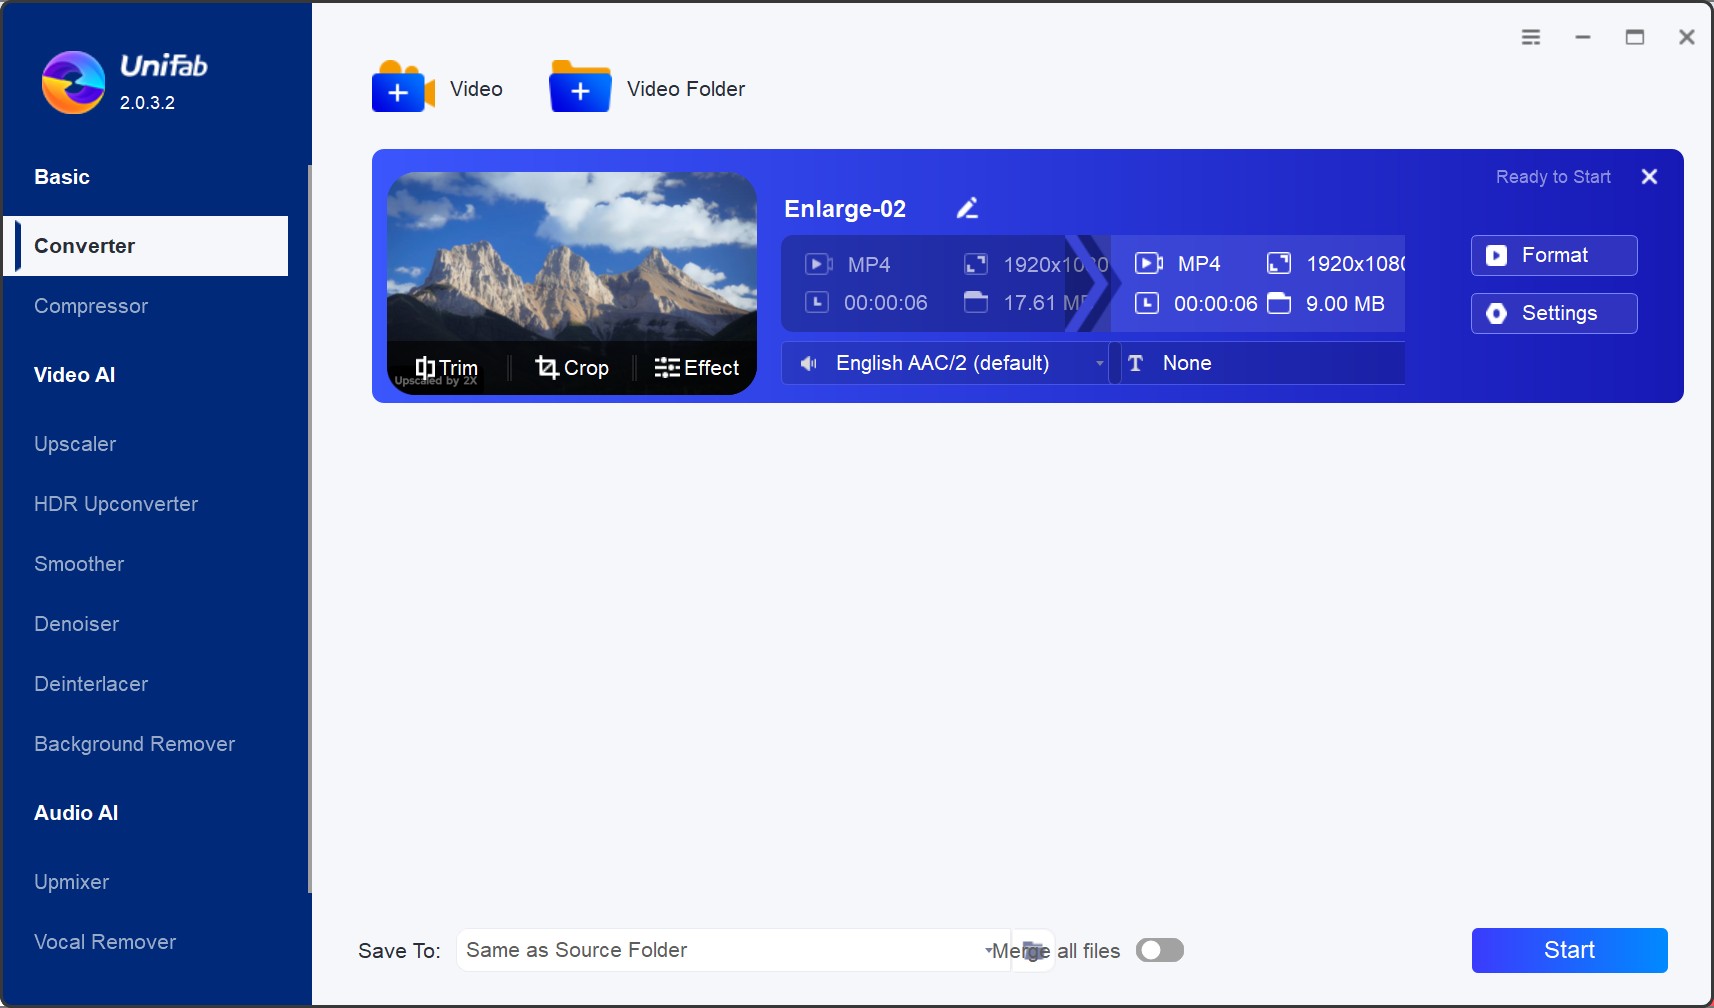This screenshot has width=1714, height=1008.
Task: Click the subtitle T icon beside None
Action: pyautogui.click(x=1135, y=363)
